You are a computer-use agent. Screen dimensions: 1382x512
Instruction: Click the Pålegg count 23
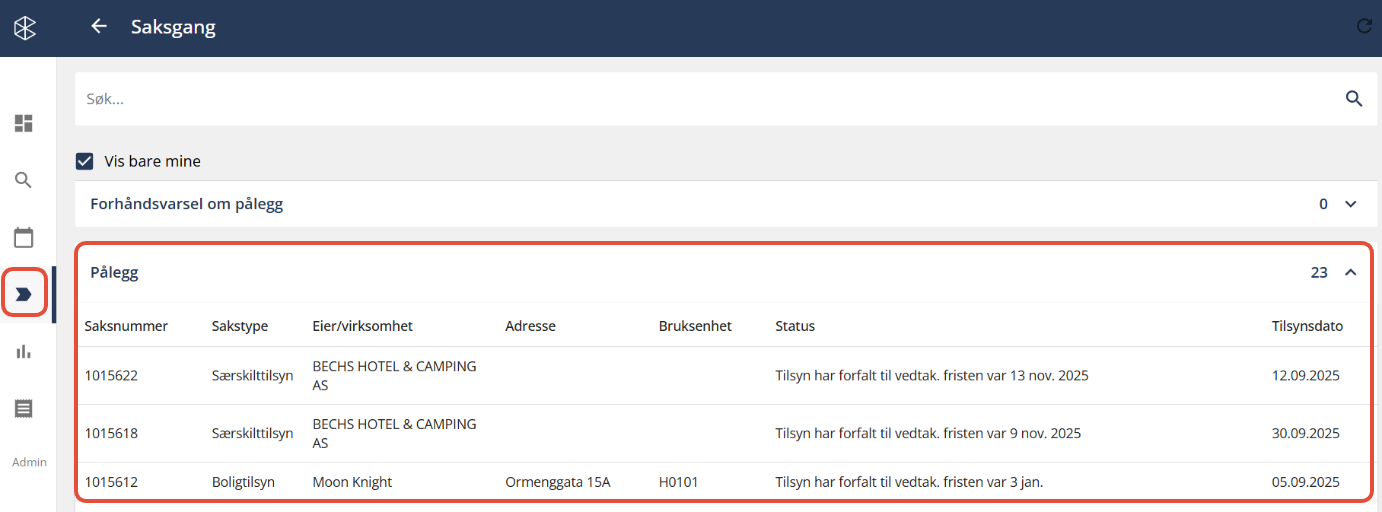pyautogui.click(x=1319, y=272)
